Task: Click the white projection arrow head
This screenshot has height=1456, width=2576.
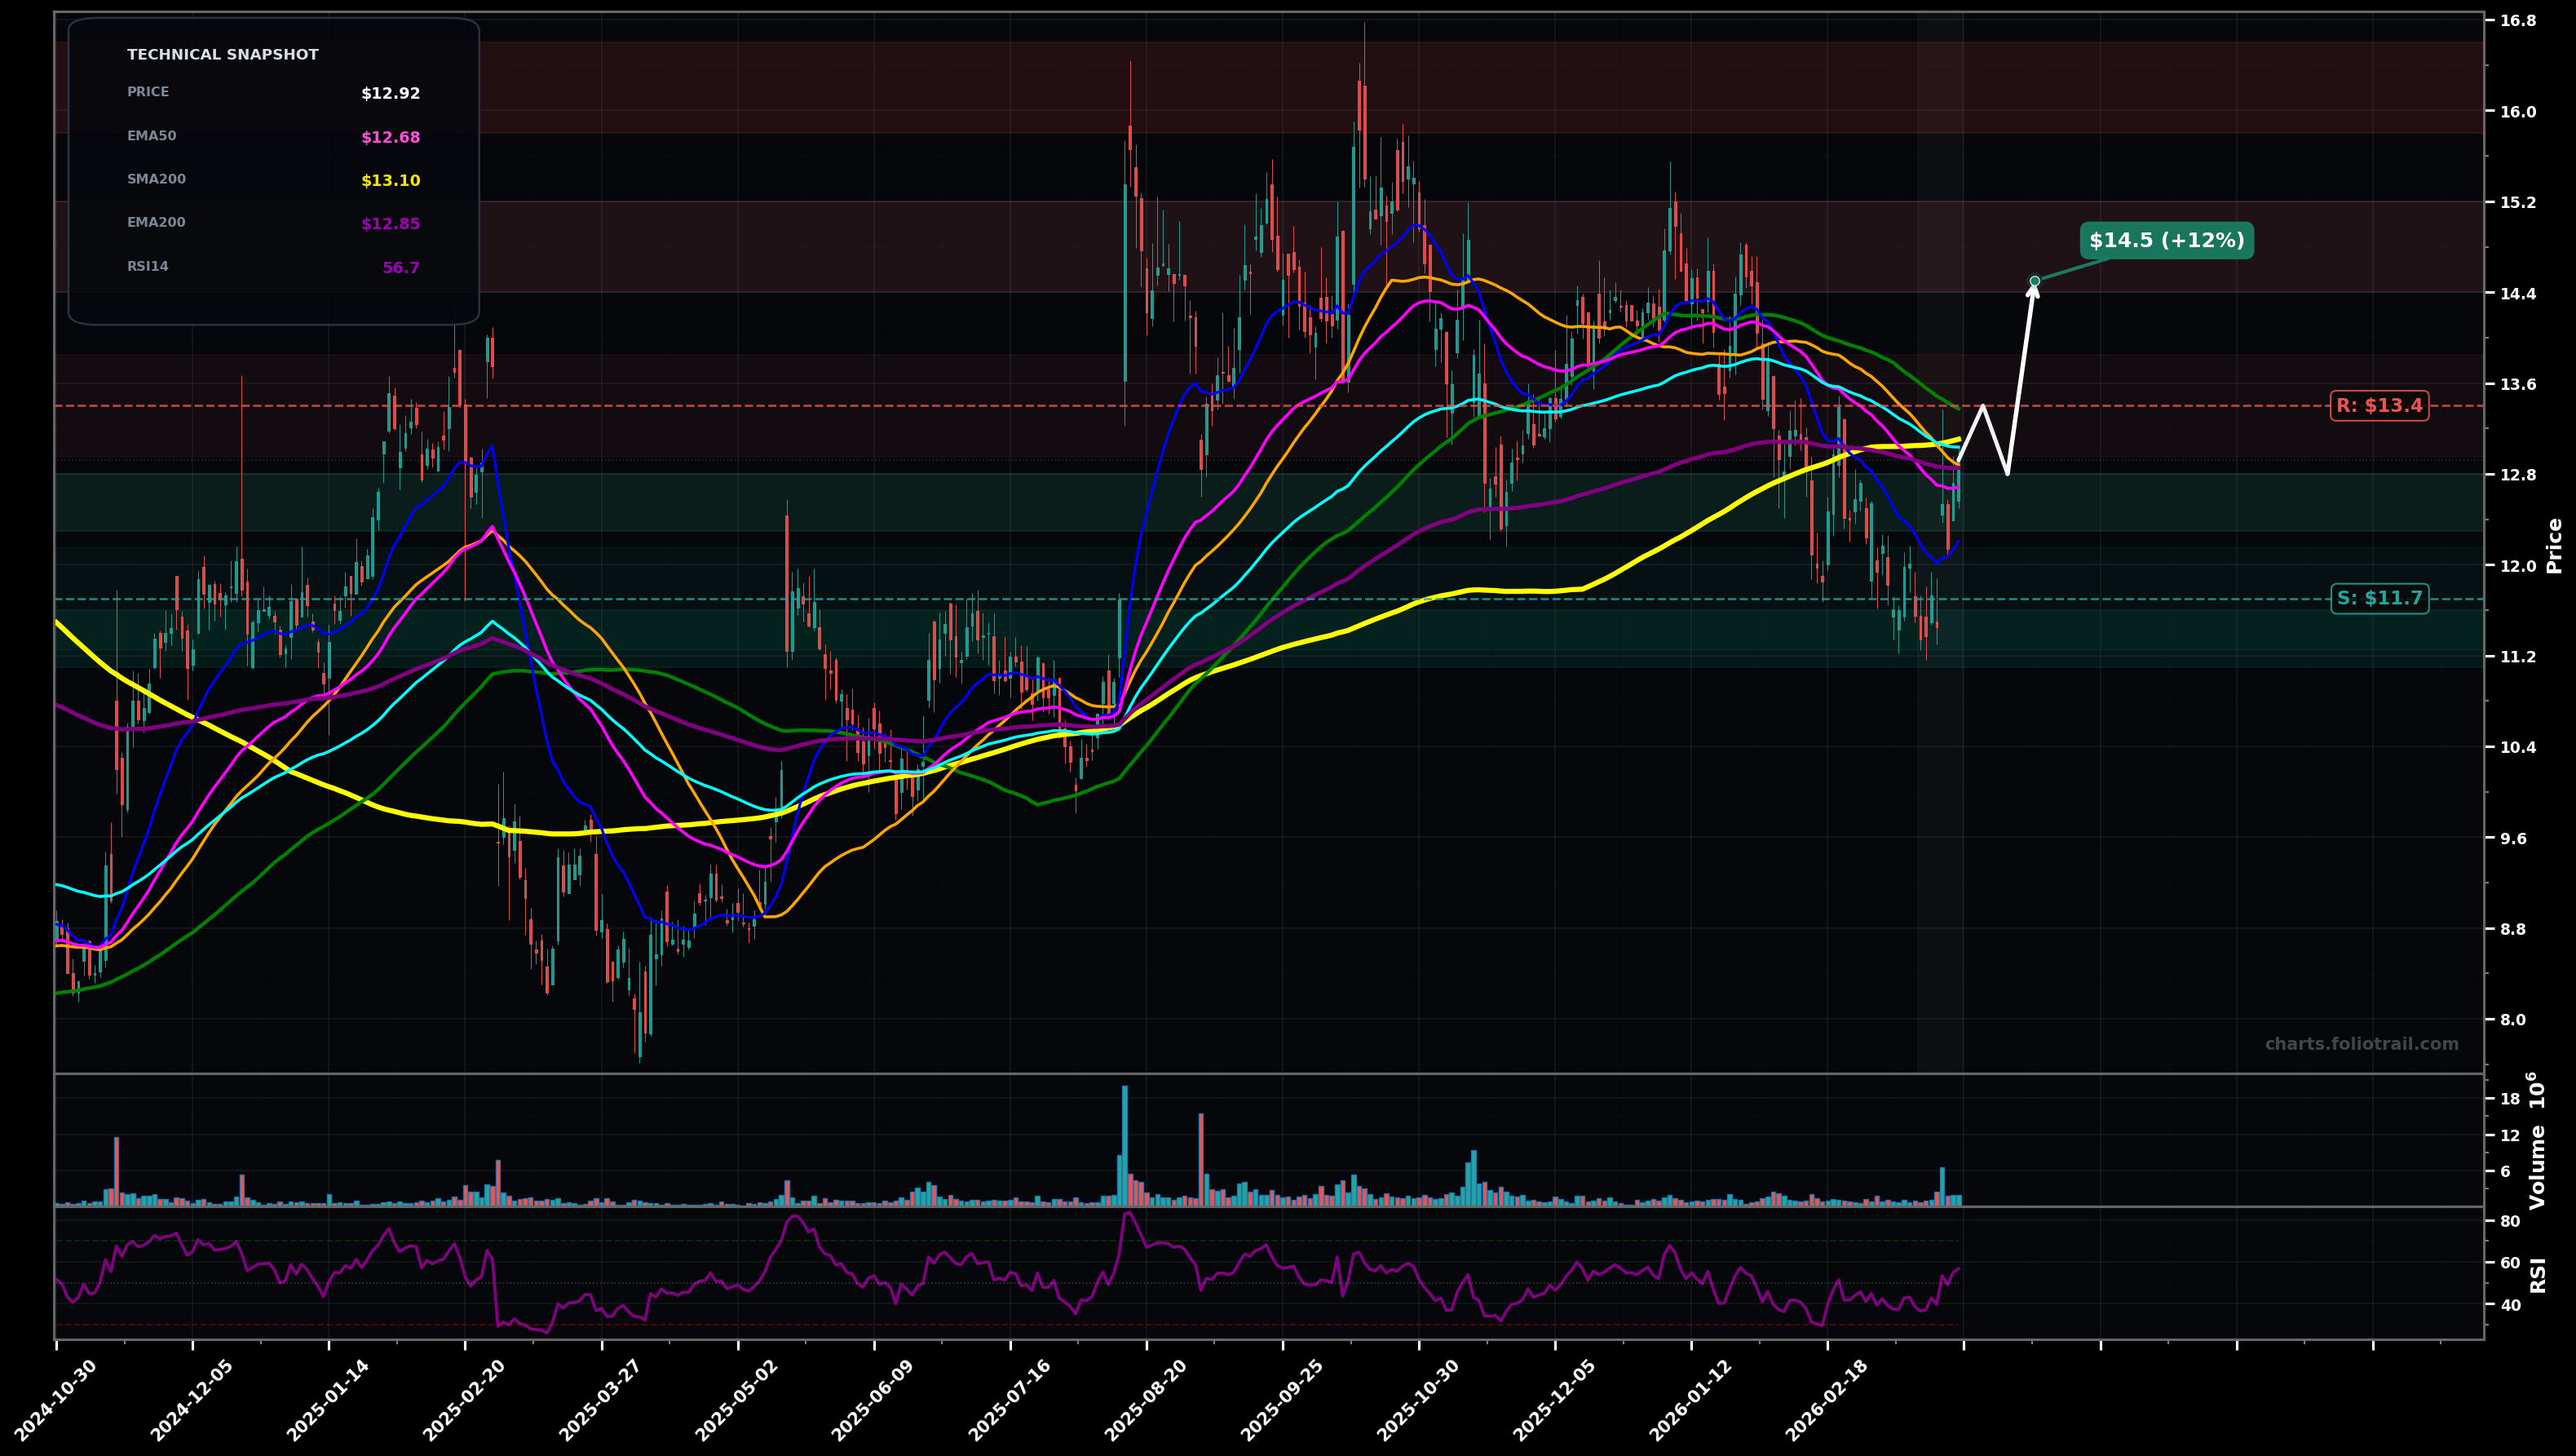Action: coord(2033,290)
